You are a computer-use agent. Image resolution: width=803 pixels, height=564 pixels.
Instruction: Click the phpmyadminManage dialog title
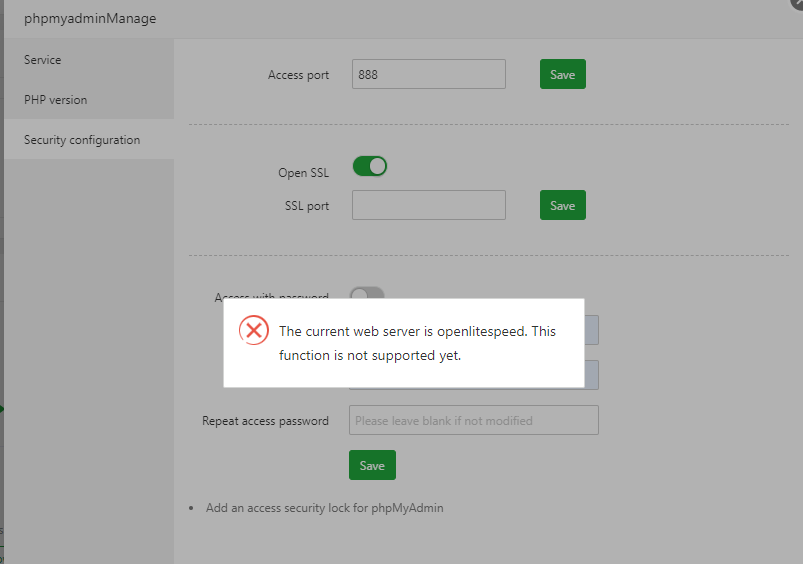(x=90, y=18)
